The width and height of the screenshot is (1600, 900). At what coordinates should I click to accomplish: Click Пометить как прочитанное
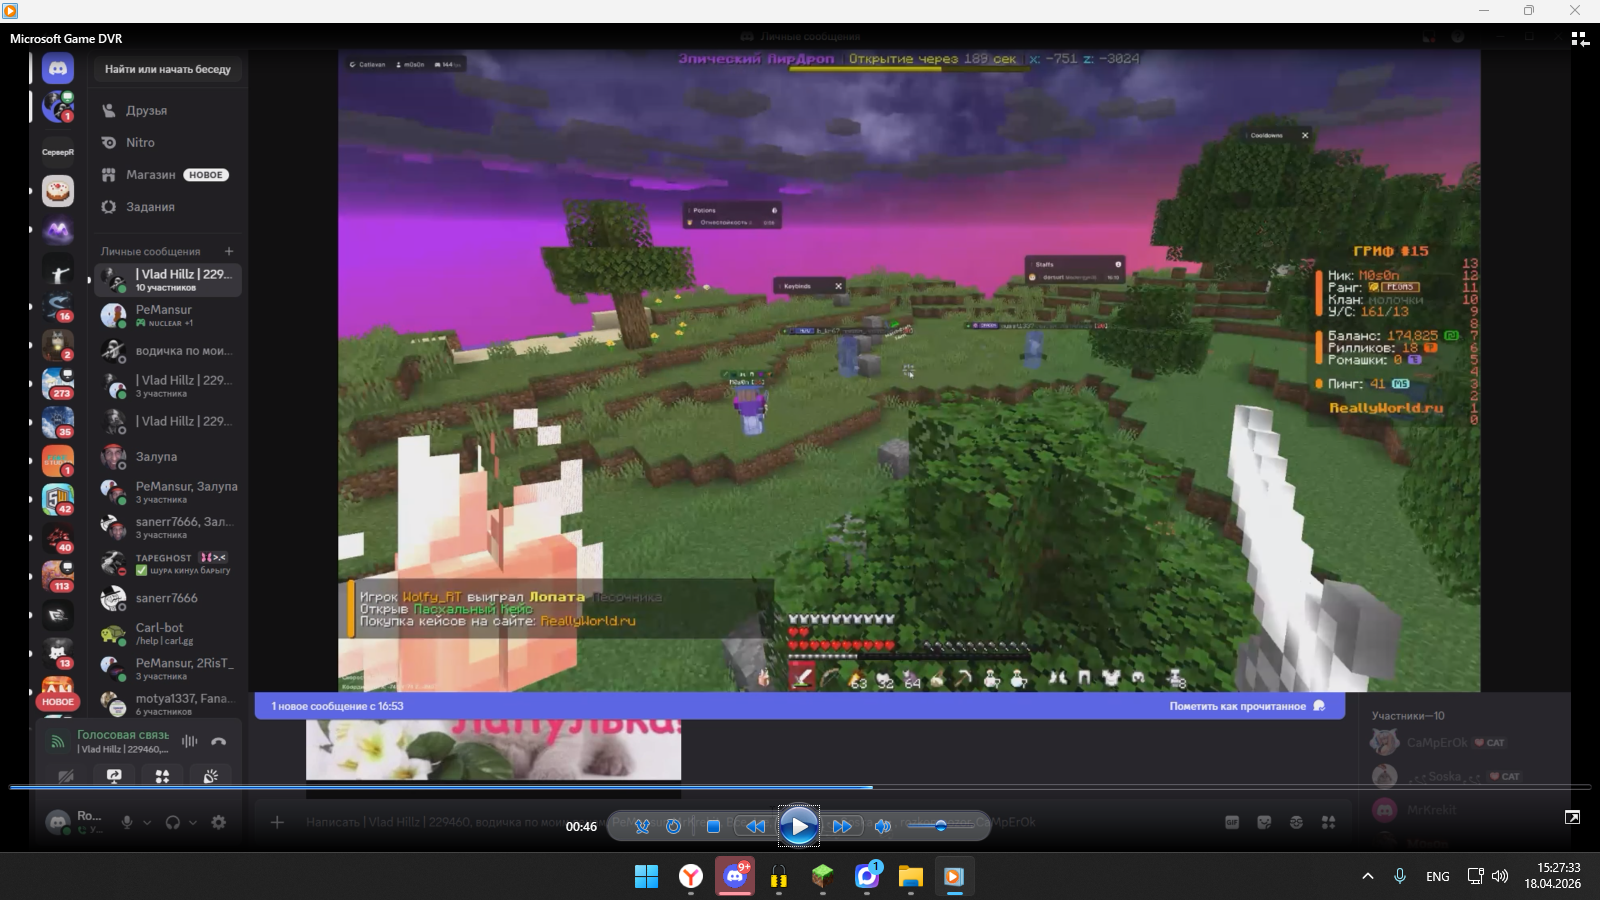[x=1238, y=706]
